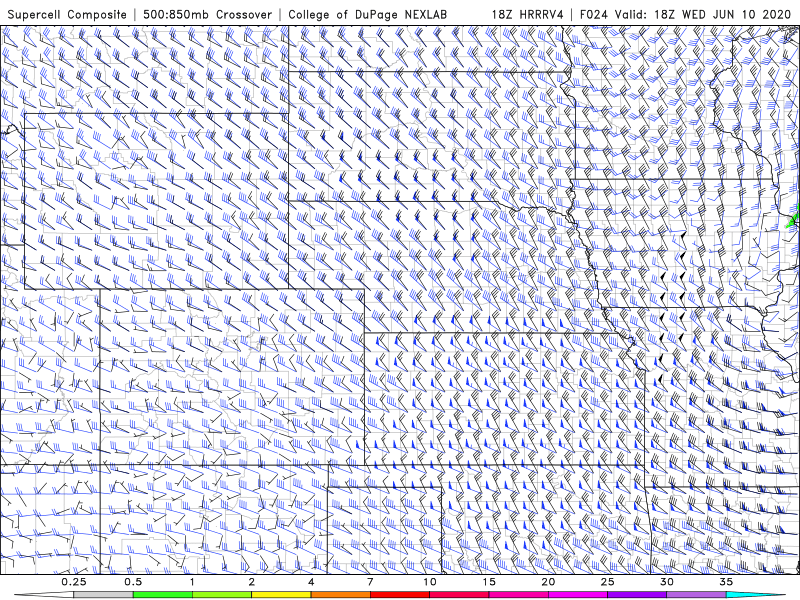
Task: Click the '500:850mb Crossover' header text
Action: point(207,14)
